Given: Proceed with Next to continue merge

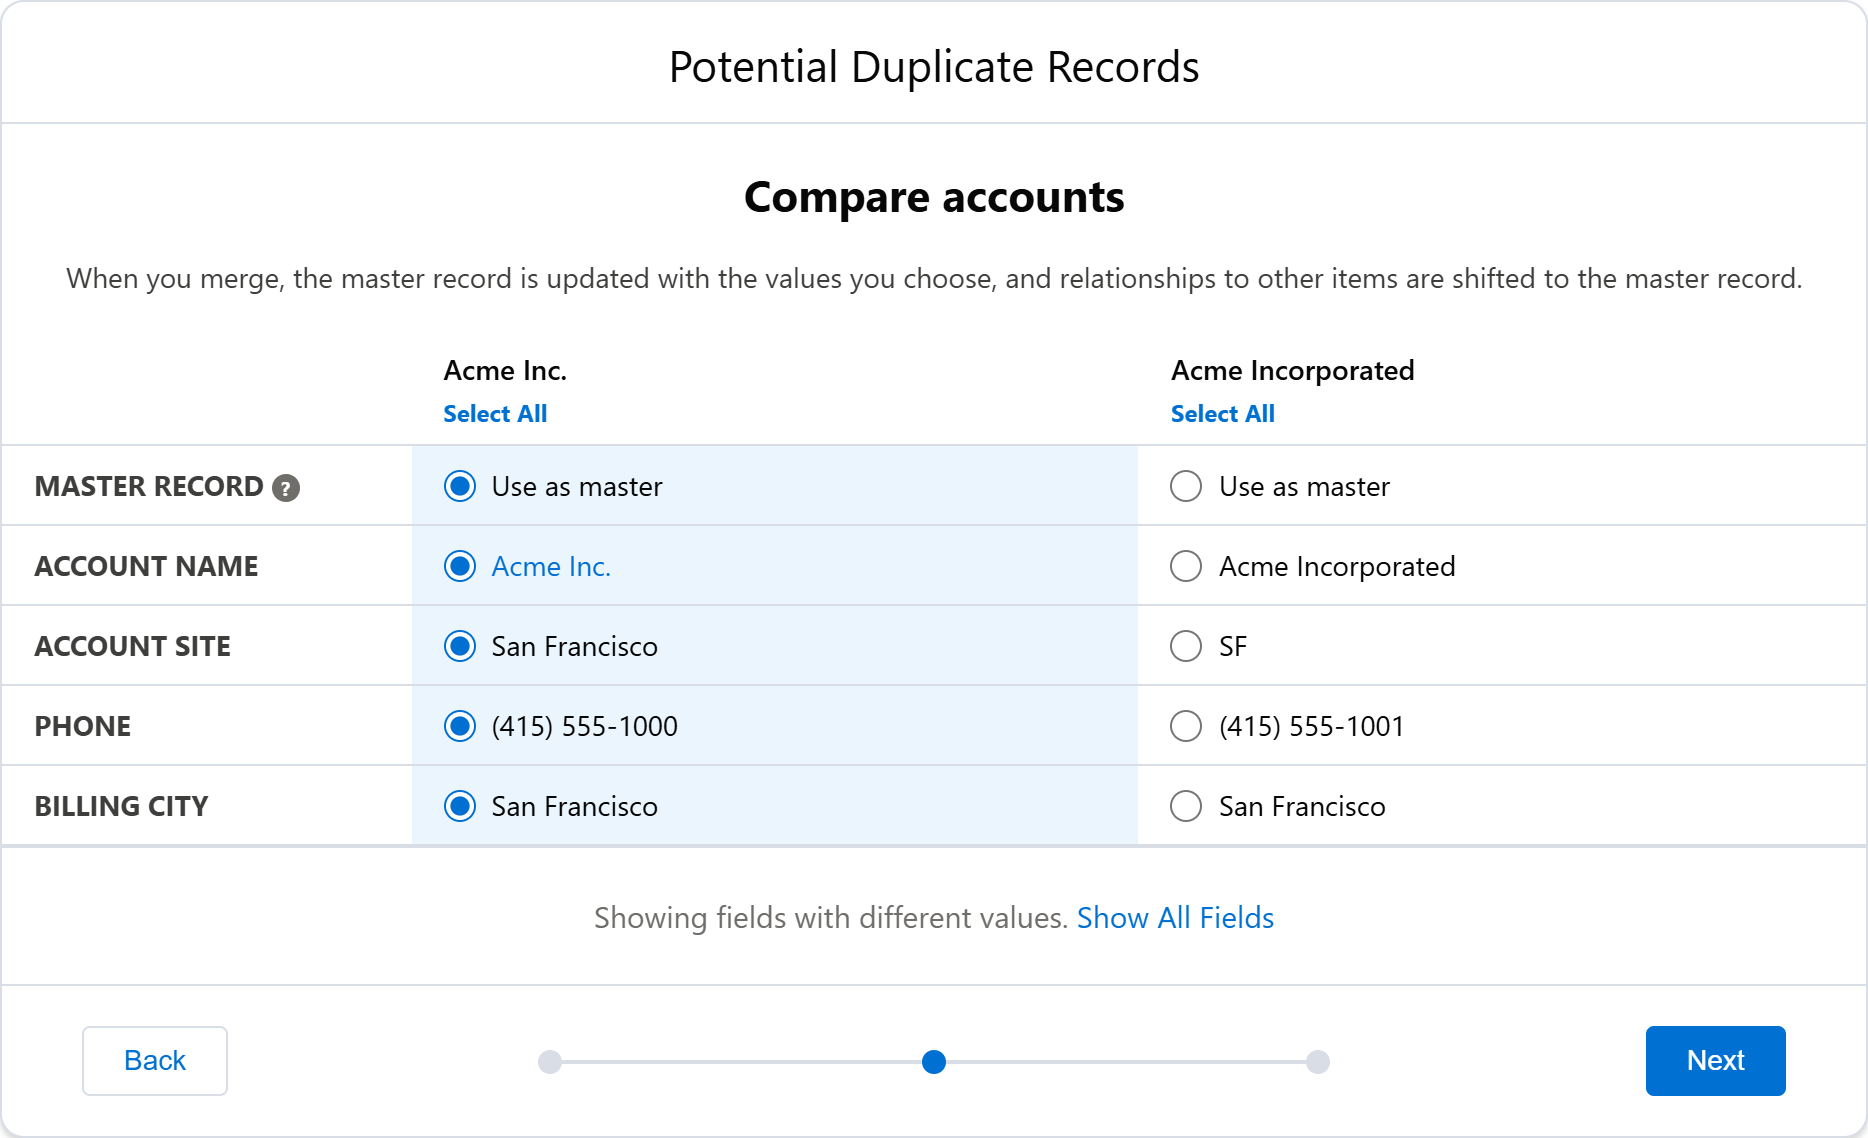Looking at the screenshot, I should [1715, 1060].
